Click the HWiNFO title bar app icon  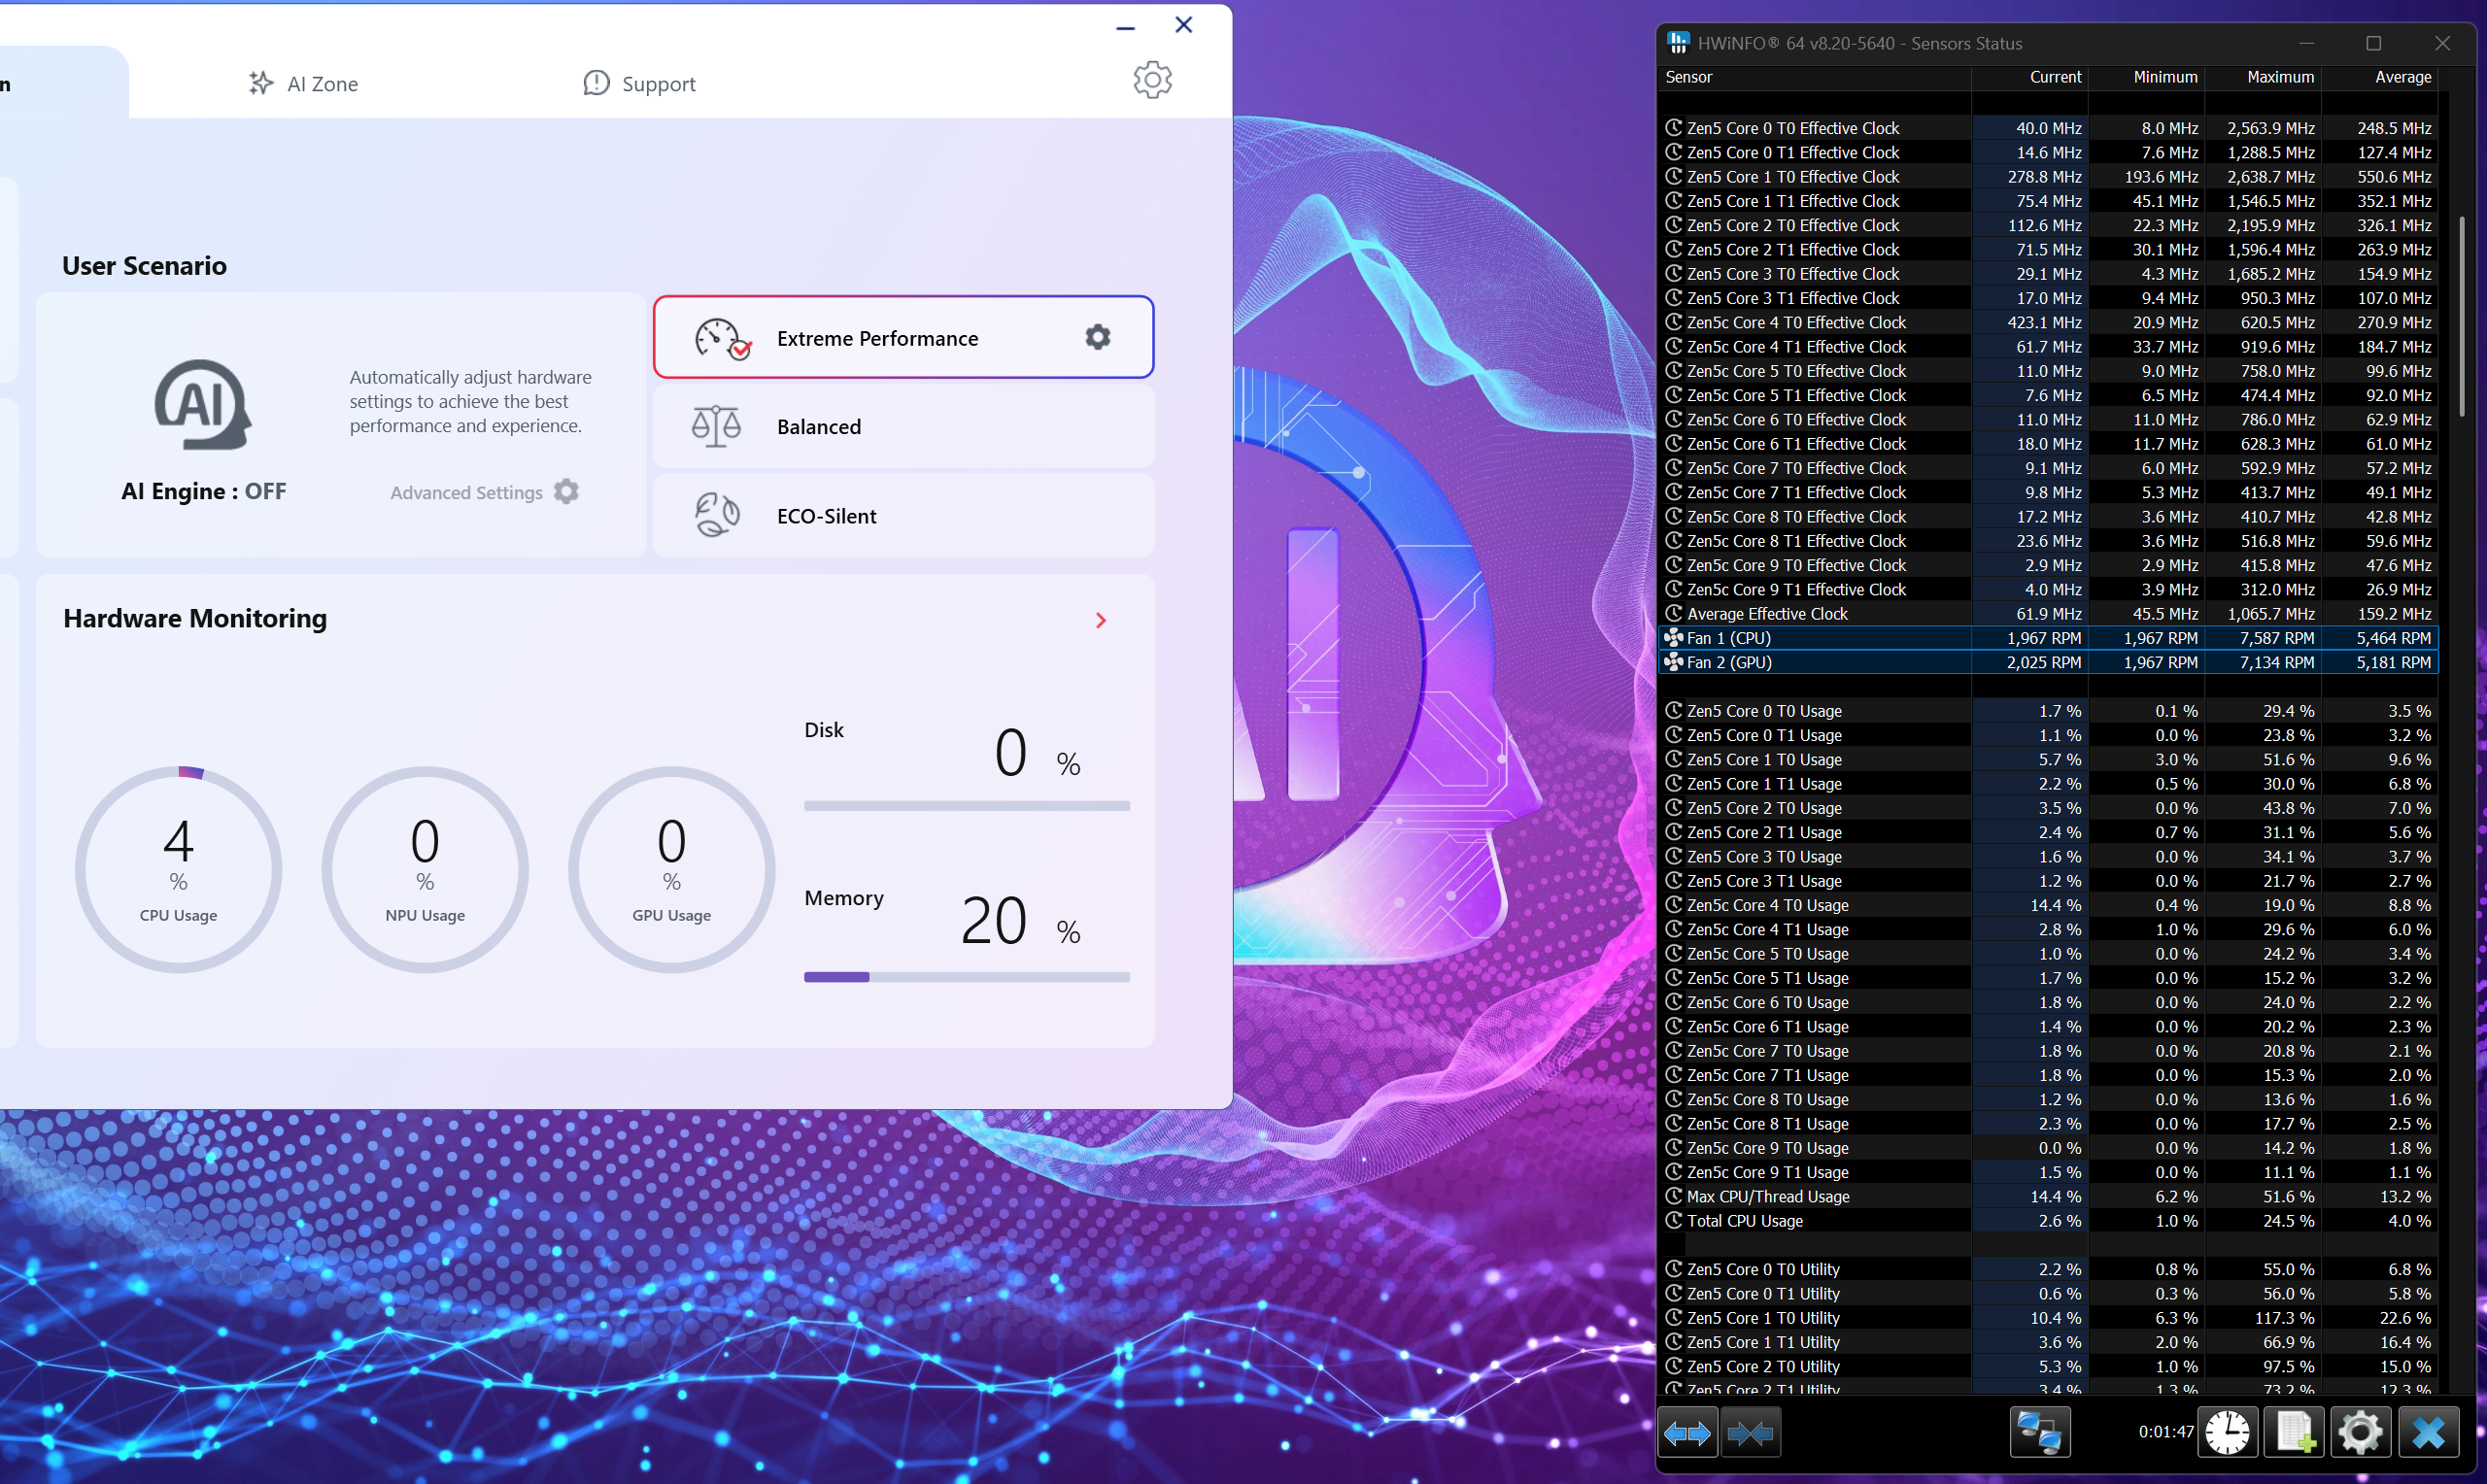[x=1678, y=43]
